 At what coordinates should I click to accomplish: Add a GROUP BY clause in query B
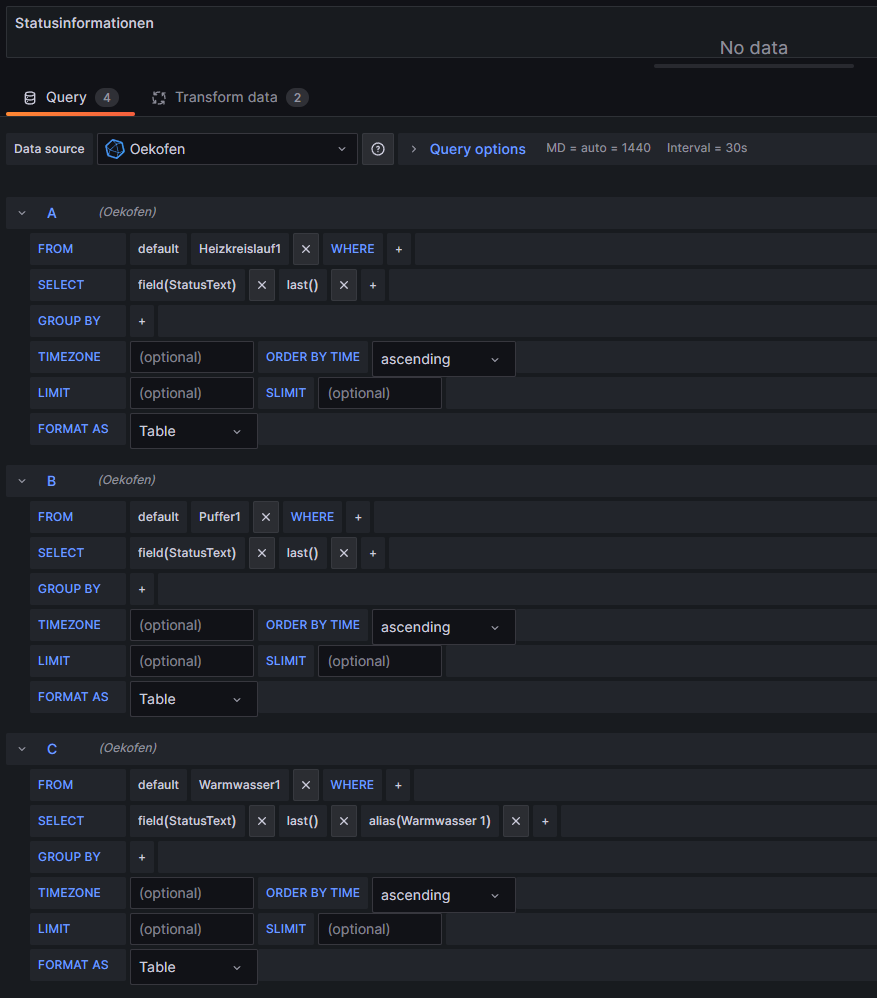coord(142,589)
